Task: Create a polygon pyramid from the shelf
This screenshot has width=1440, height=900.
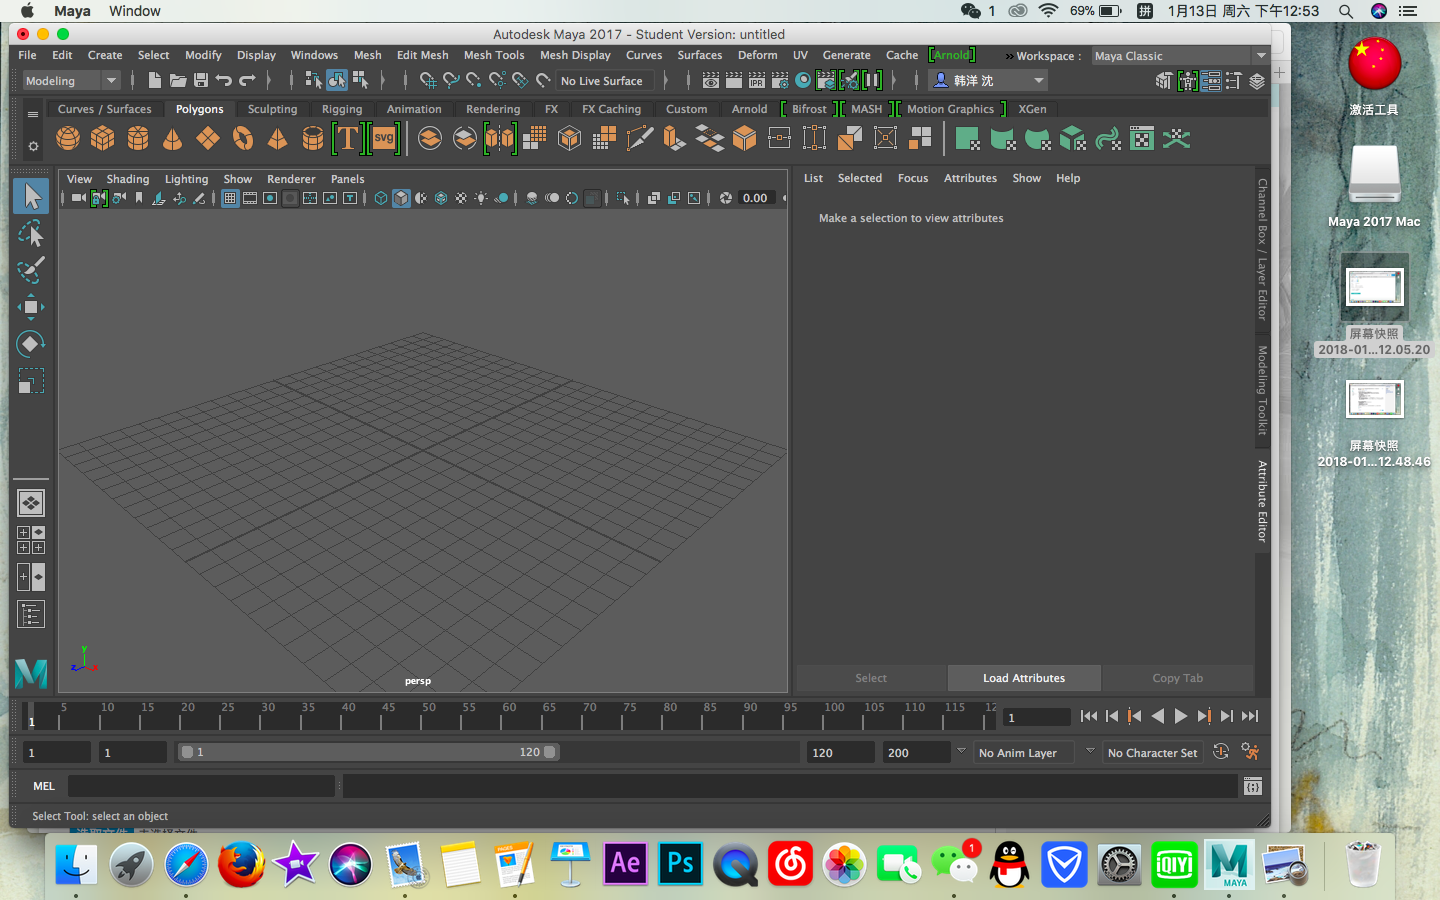Action: [277, 138]
